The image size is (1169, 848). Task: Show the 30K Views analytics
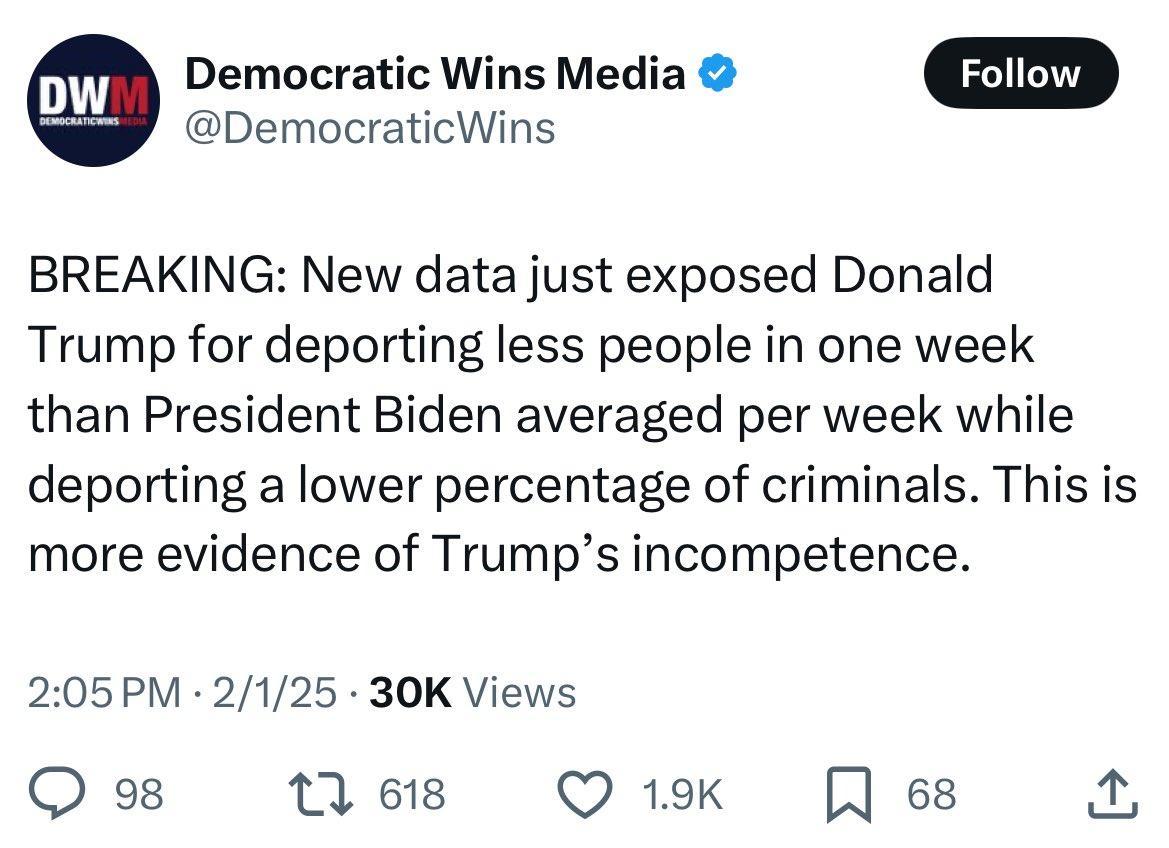pos(473,692)
